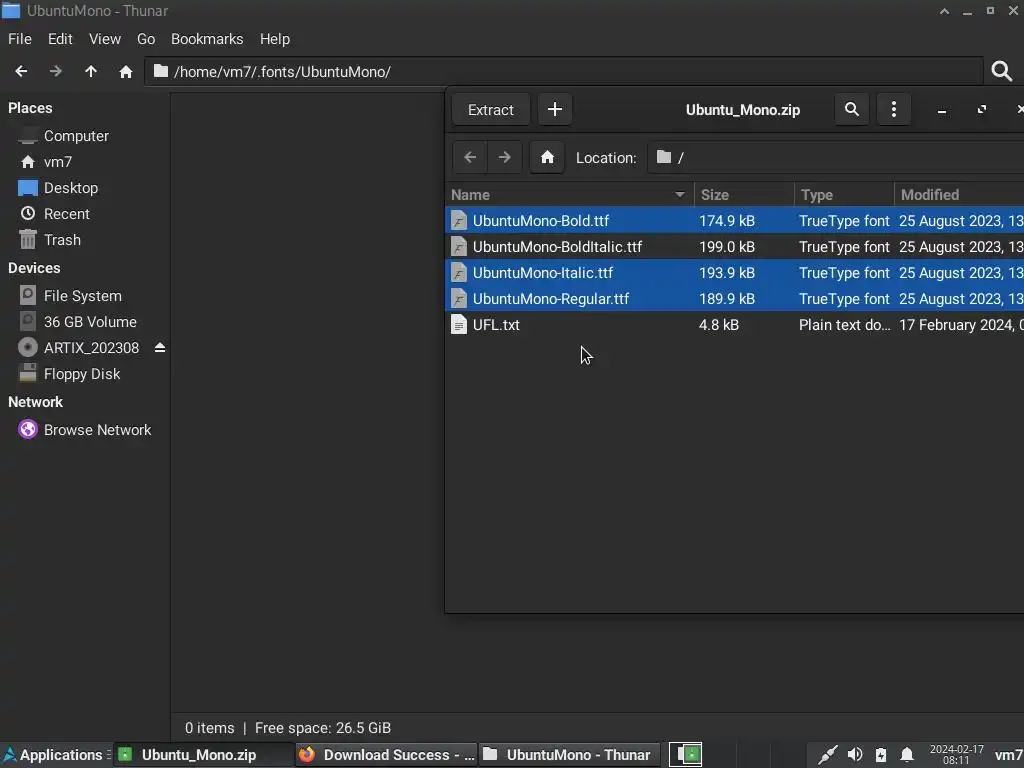This screenshot has height=768, width=1024.
Task: Open the Applications menu in taskbar
Action: [55, 755]
